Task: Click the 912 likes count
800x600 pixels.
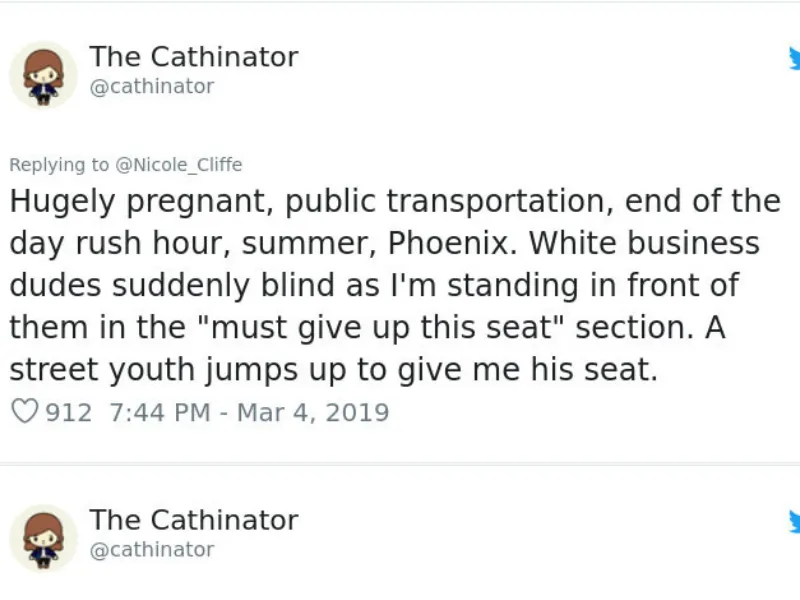Action: click(68, 412)
